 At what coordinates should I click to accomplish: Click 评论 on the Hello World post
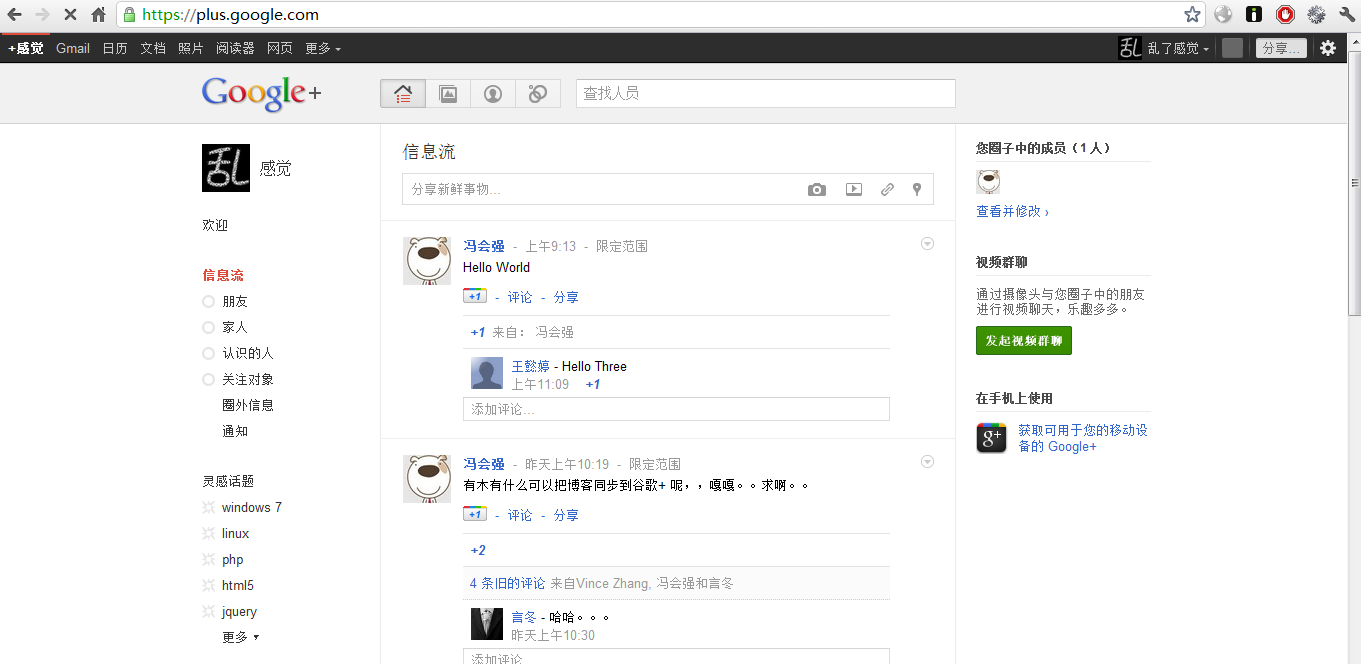click(x=520, y=297)
